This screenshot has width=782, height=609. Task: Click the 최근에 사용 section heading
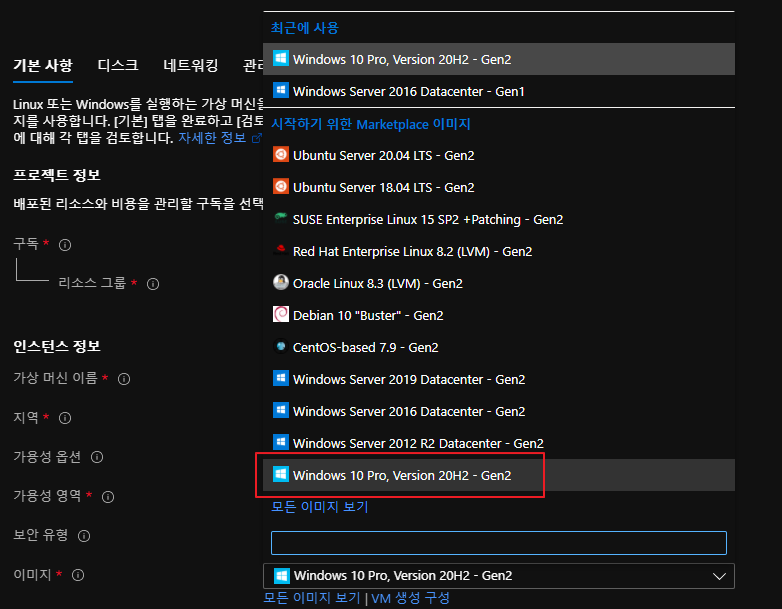[304, 28]
